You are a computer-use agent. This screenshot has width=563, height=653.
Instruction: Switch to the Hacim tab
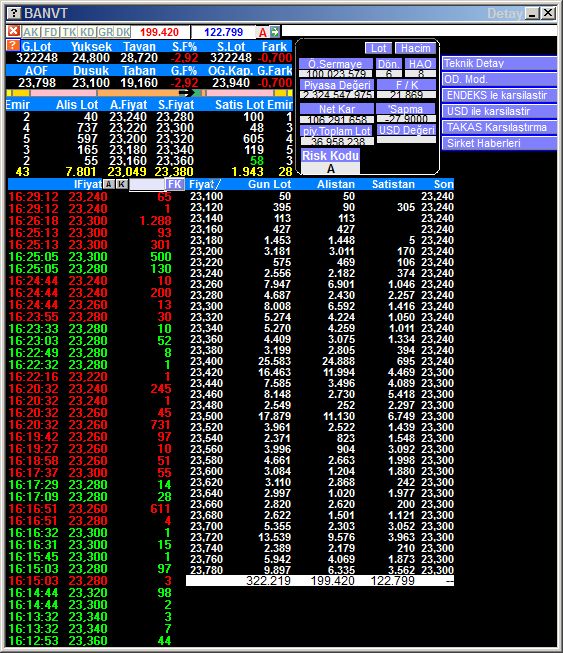point(415,48)
